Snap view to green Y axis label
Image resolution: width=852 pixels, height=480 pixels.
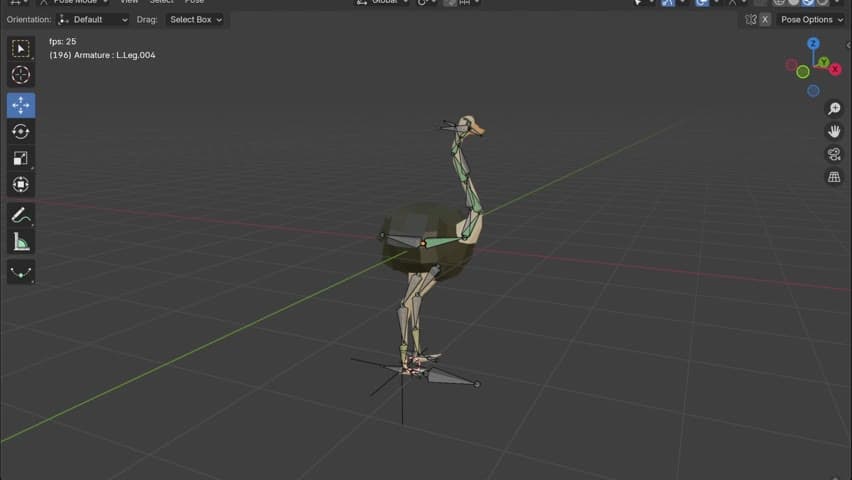(x=824, y=63)
